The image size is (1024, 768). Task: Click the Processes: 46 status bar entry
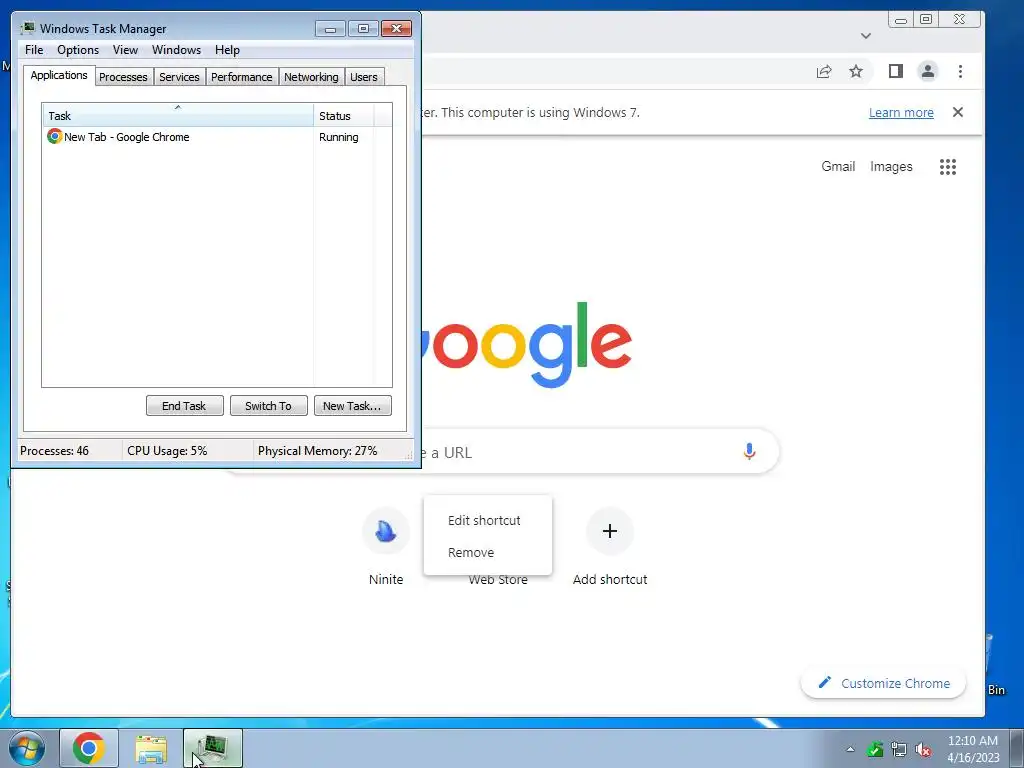pos(54,451)
